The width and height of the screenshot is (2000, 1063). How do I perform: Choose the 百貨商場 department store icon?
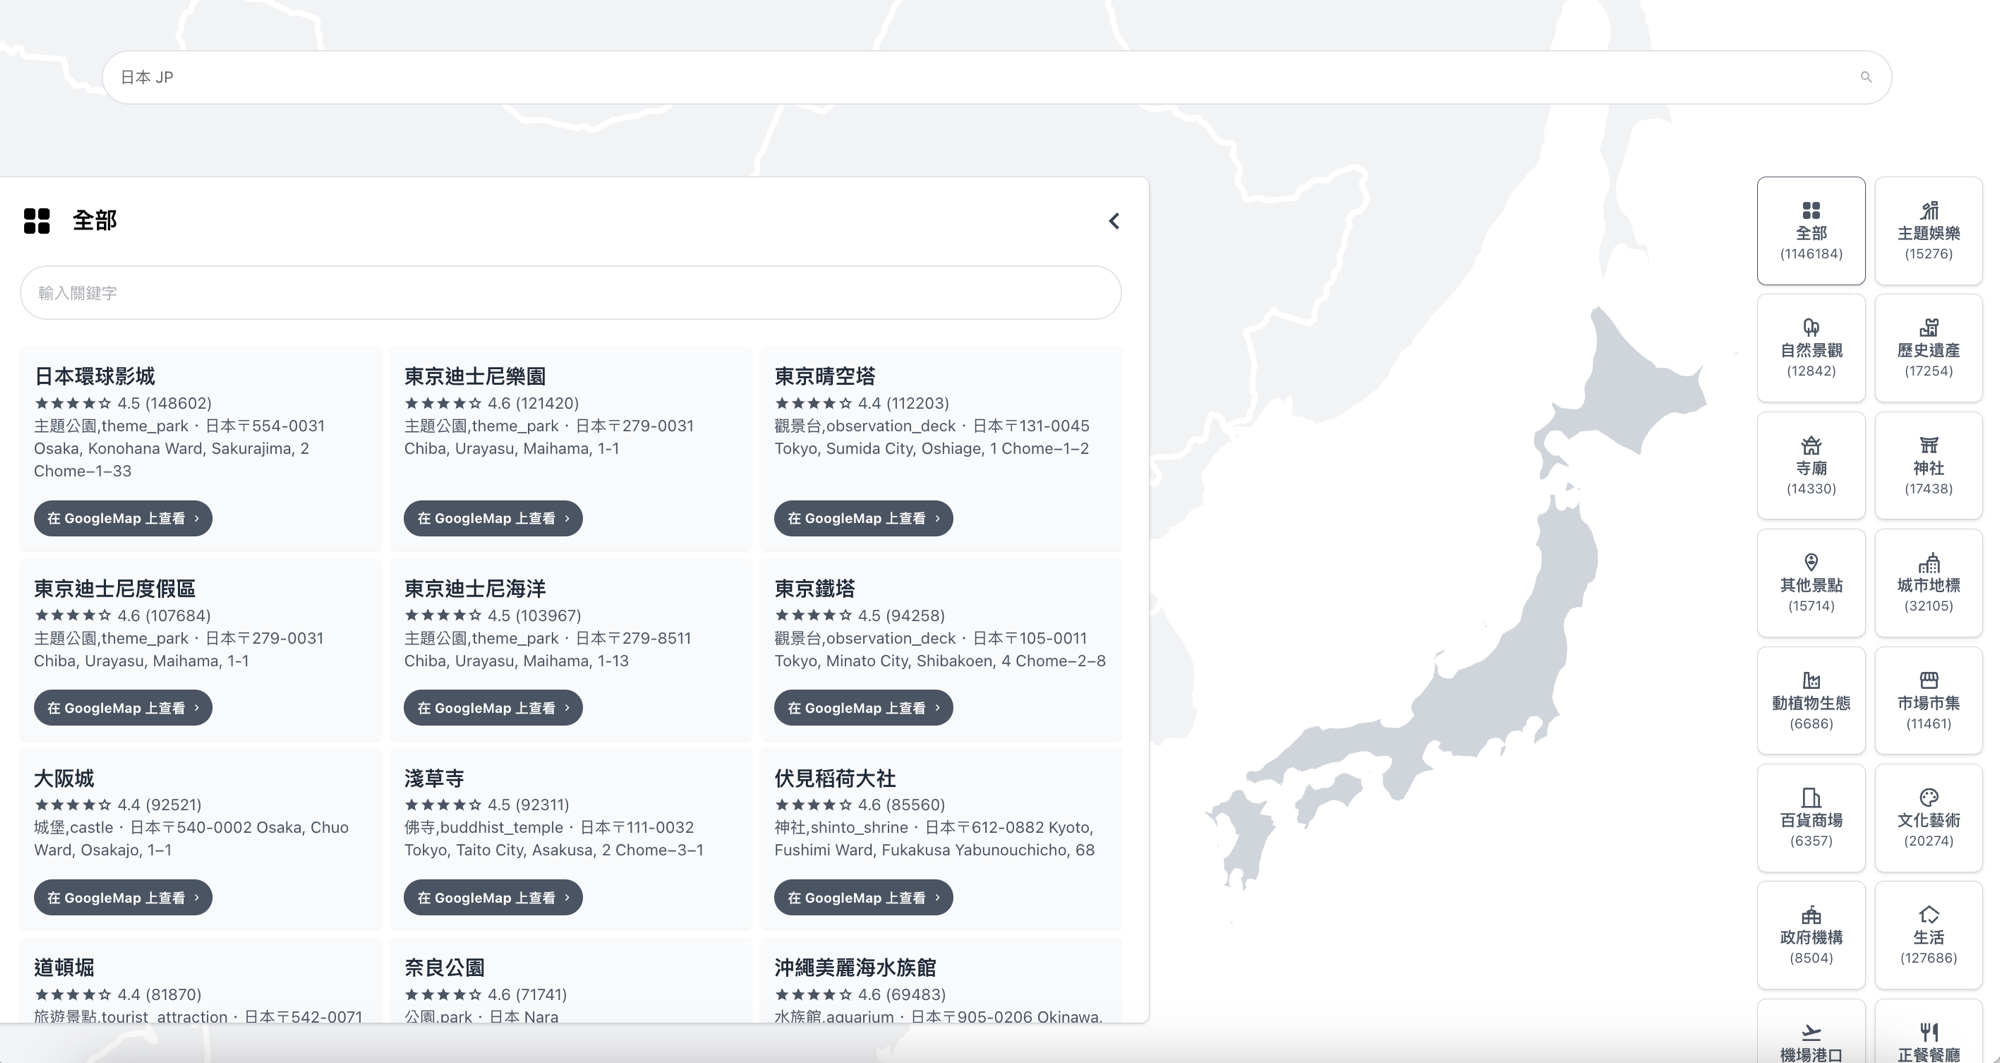tap(1811, 798)
